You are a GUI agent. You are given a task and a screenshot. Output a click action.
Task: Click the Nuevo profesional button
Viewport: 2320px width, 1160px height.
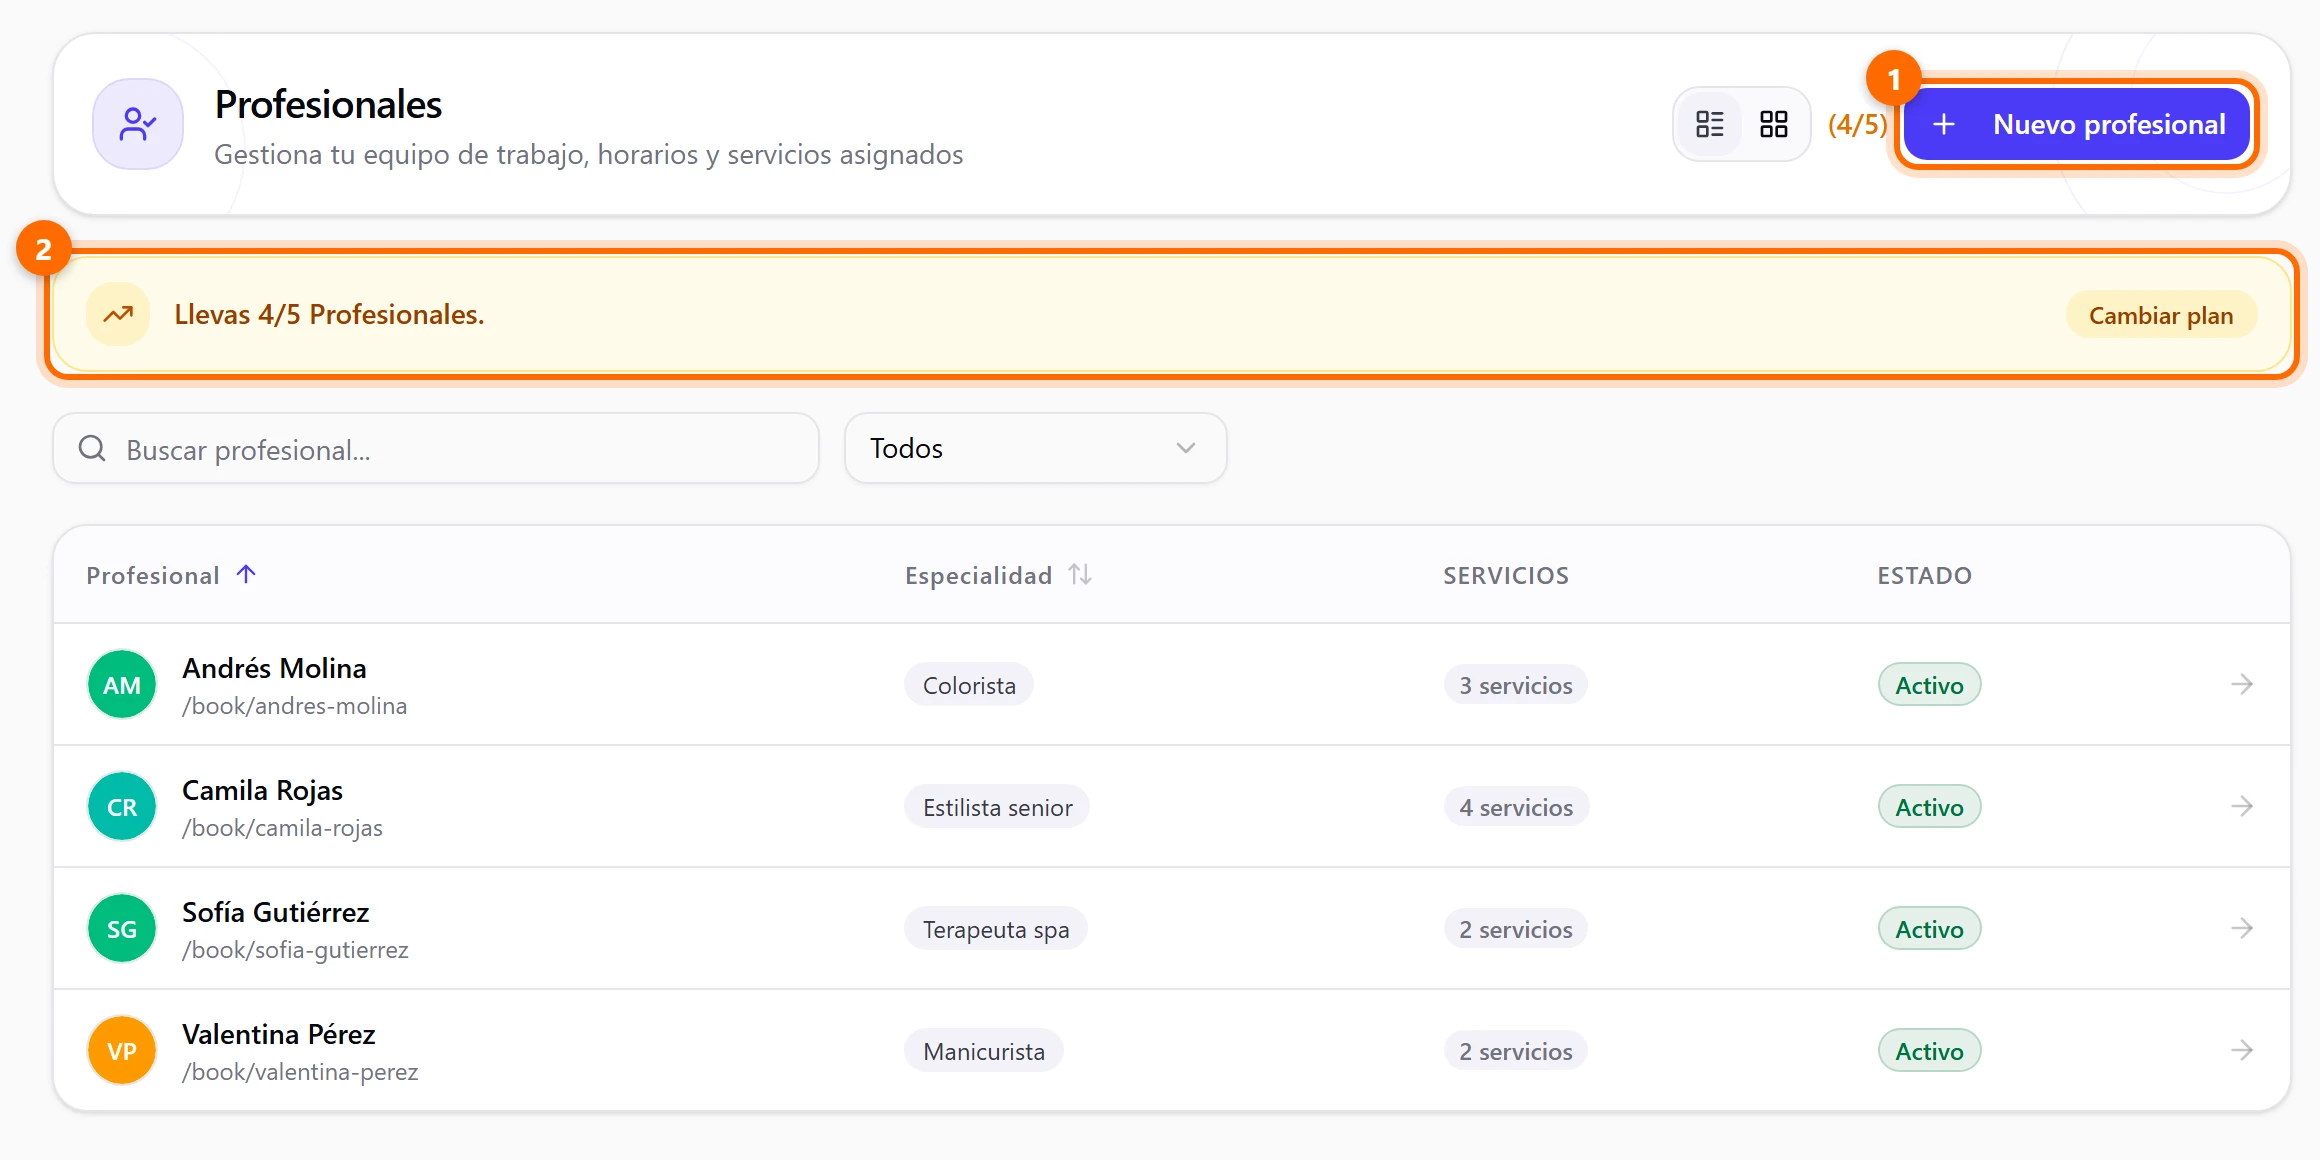(2077, 124)
